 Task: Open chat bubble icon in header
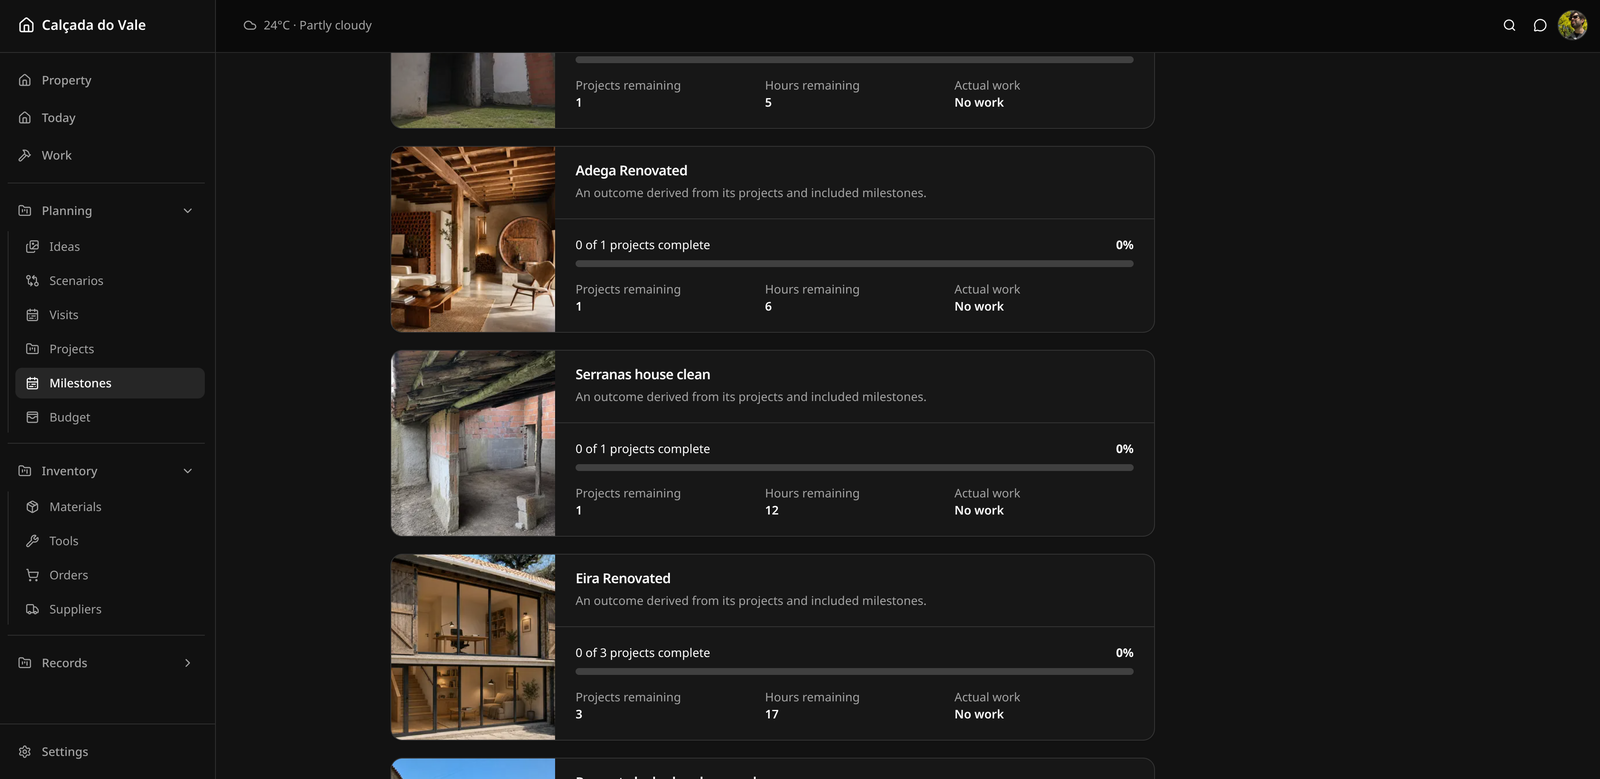[x=1540, y=25]
